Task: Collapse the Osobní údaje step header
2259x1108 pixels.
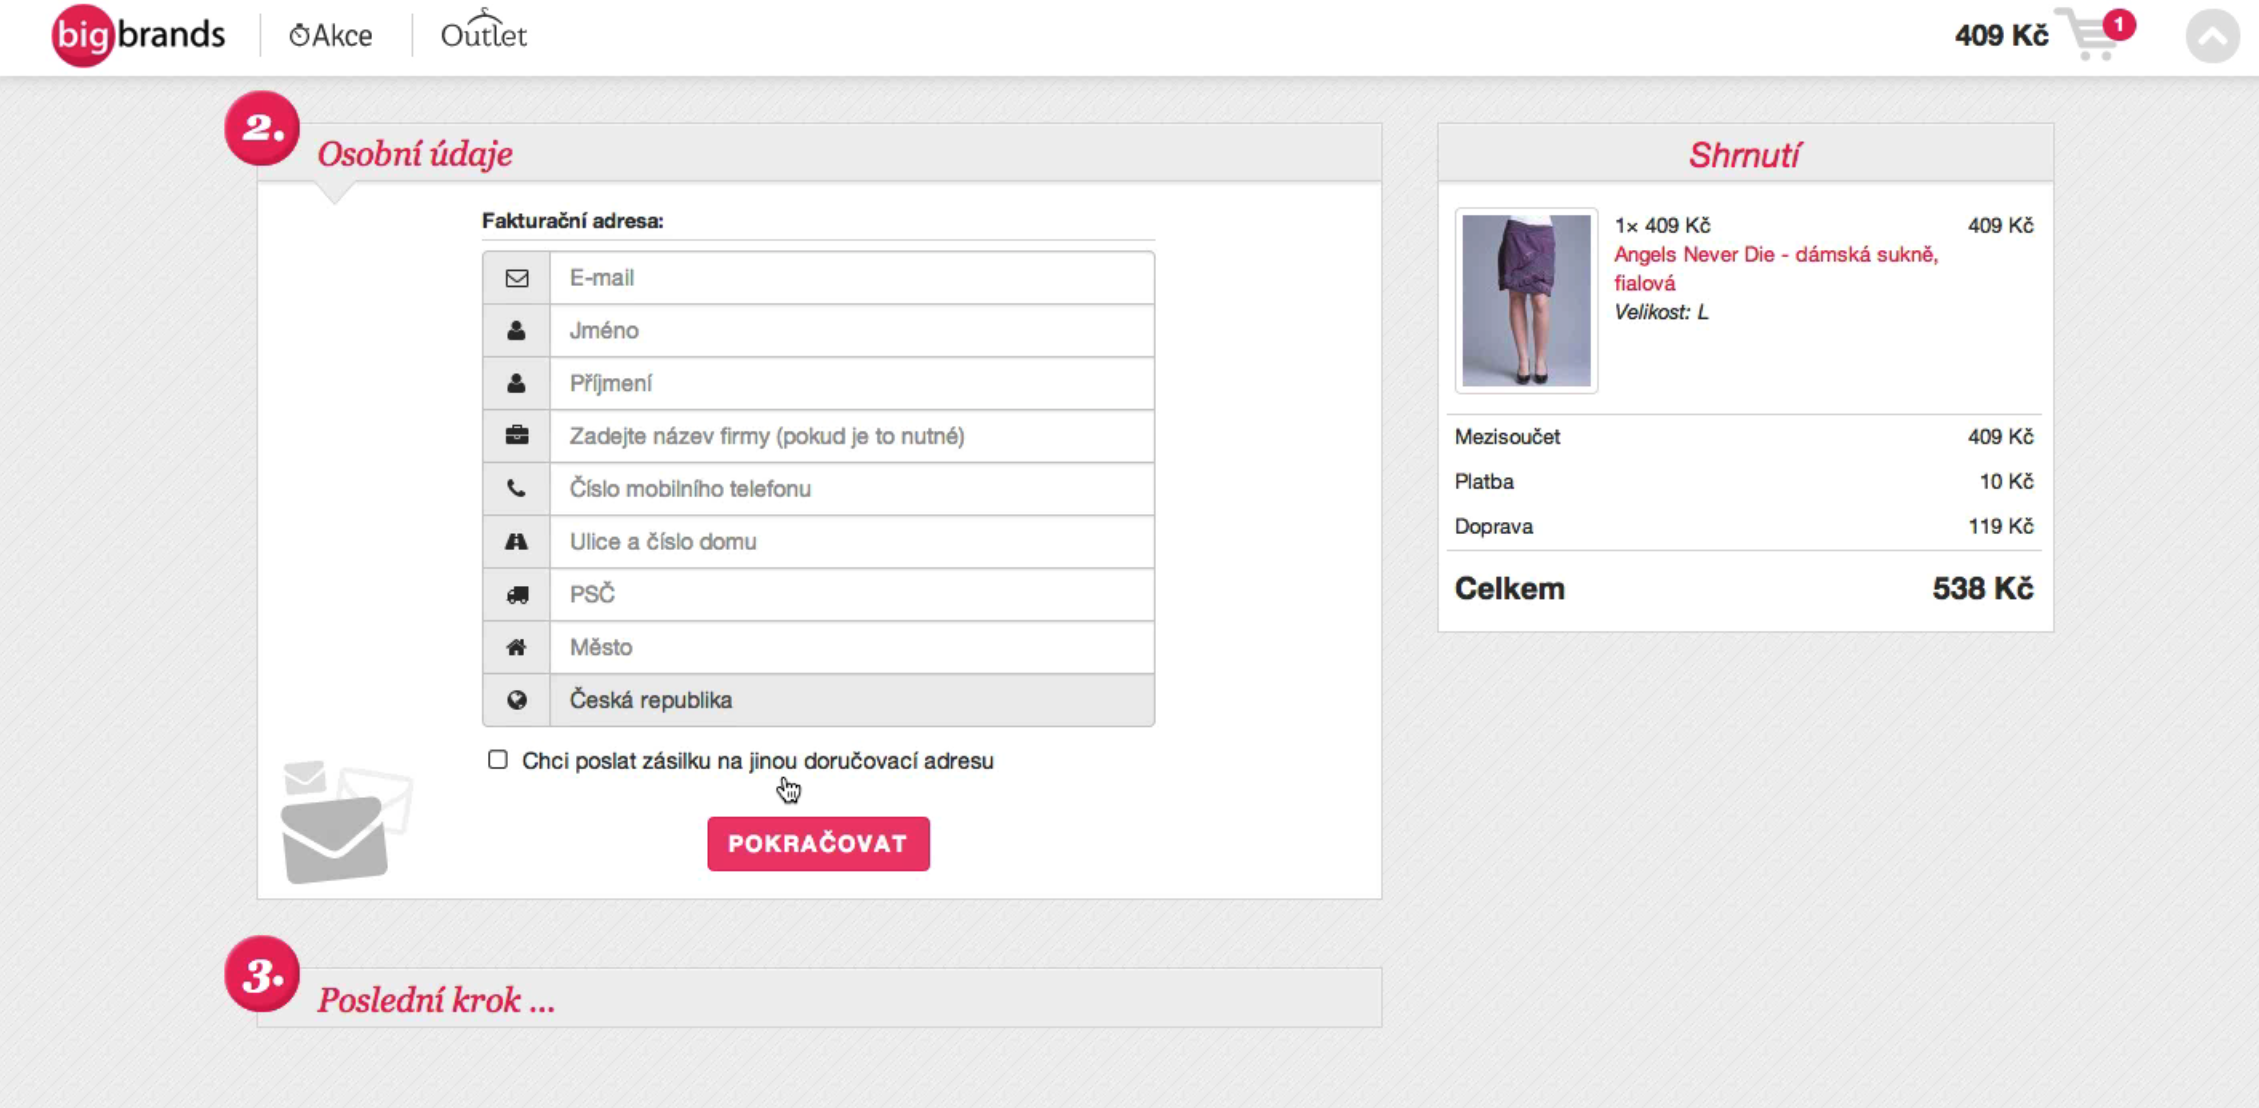Action: pyautogui.click(x=819, y=153)
